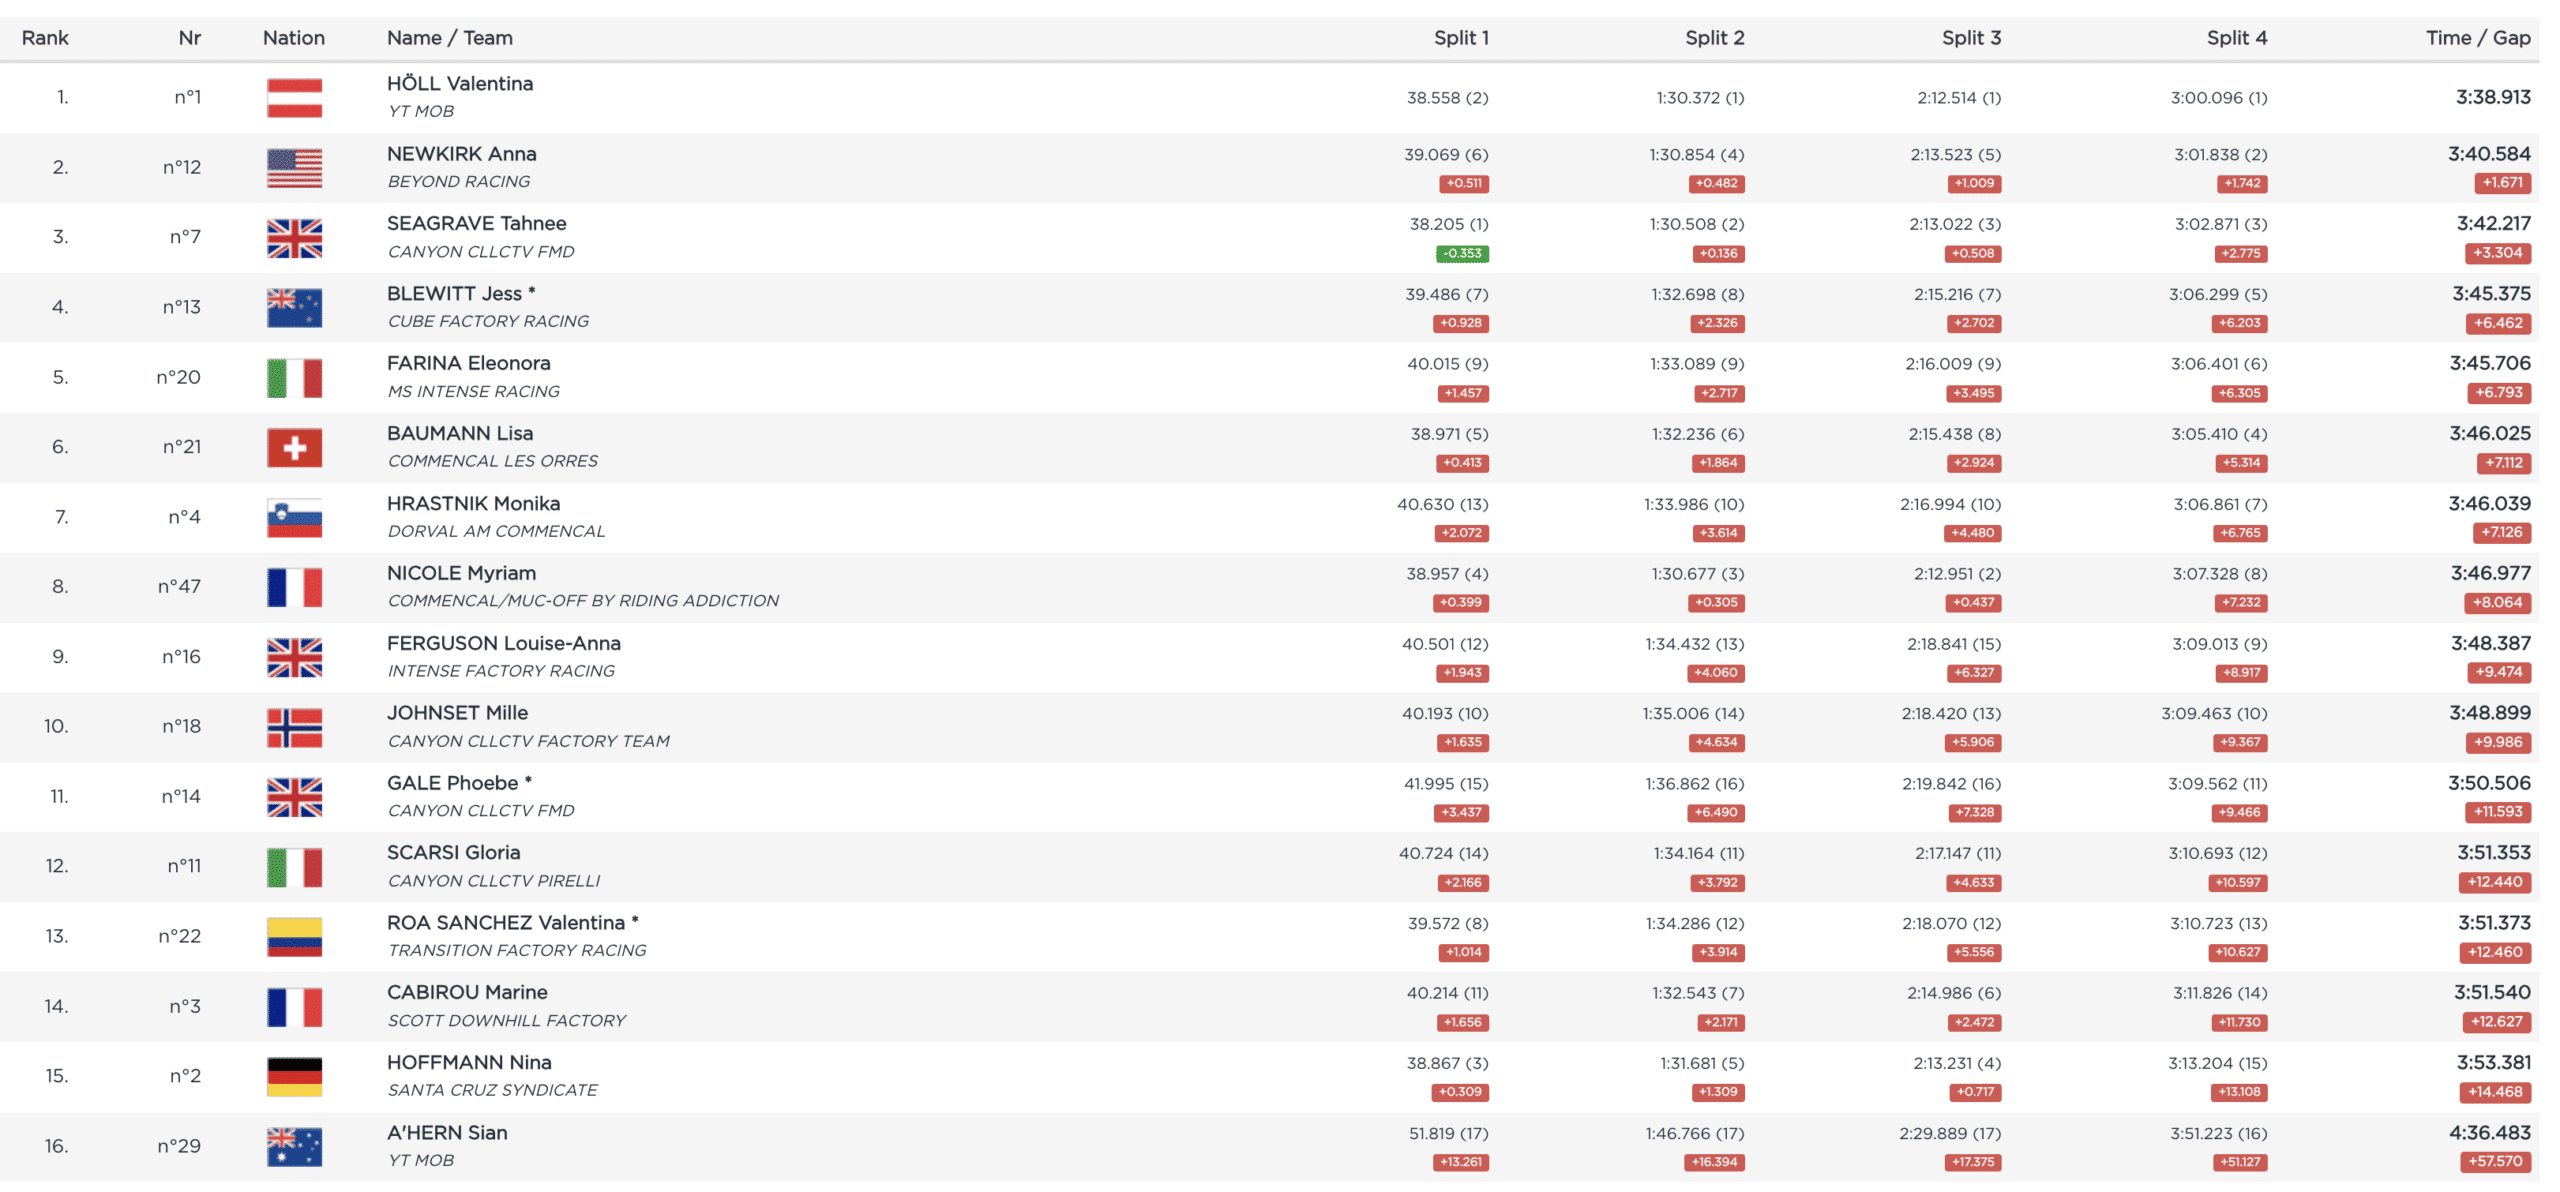
Task: Click the Name / Team column header
Action: click(449, 38)
